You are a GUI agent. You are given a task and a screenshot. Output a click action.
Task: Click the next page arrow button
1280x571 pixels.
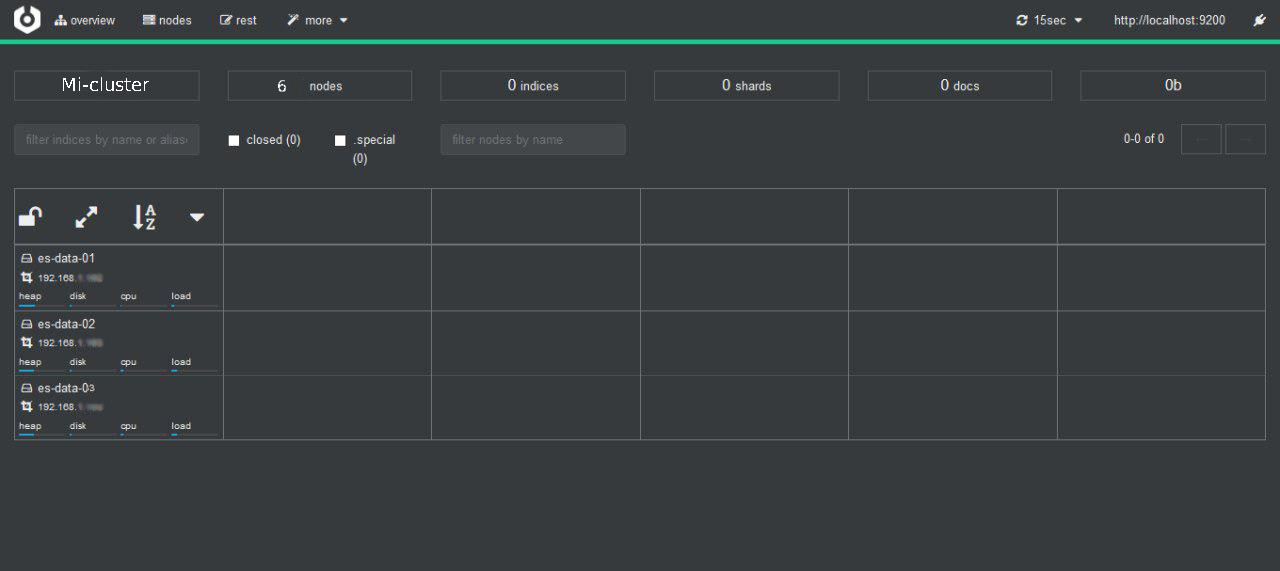point(1245,140)
